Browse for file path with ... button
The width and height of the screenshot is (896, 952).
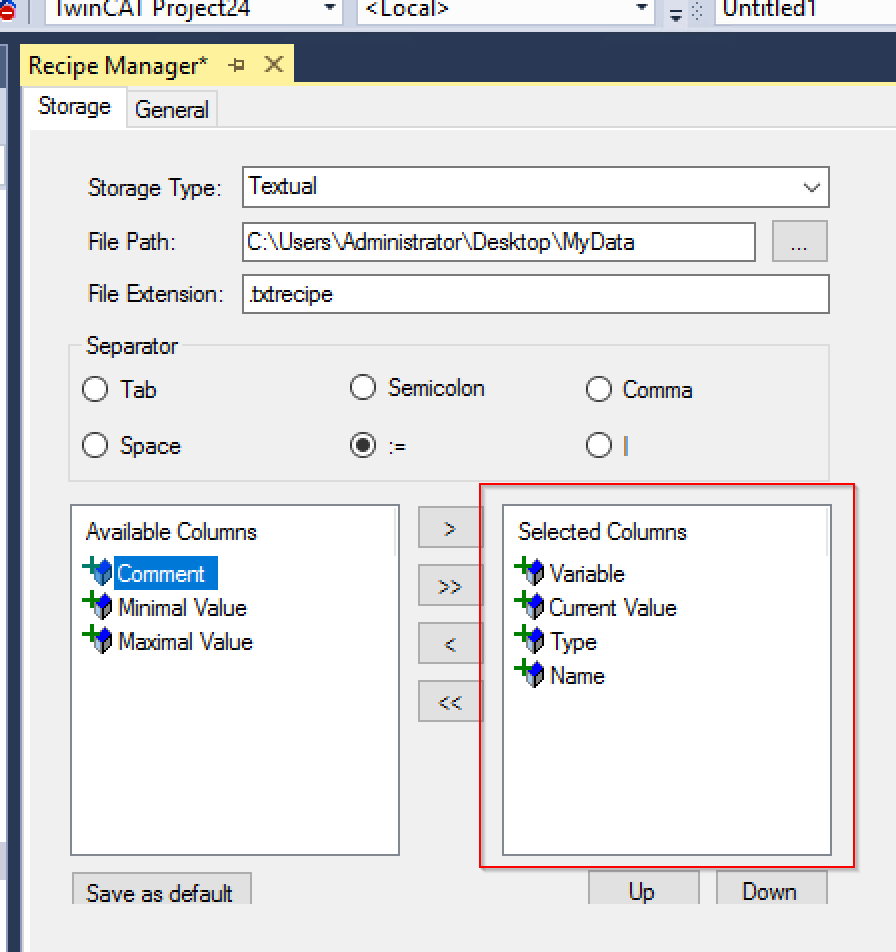click(x=799, y=242)
